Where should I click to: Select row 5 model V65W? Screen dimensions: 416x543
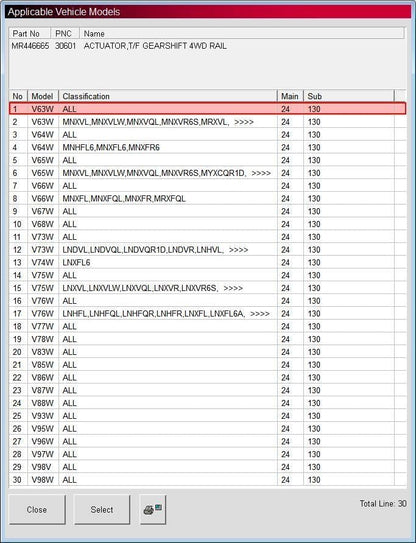43,160
